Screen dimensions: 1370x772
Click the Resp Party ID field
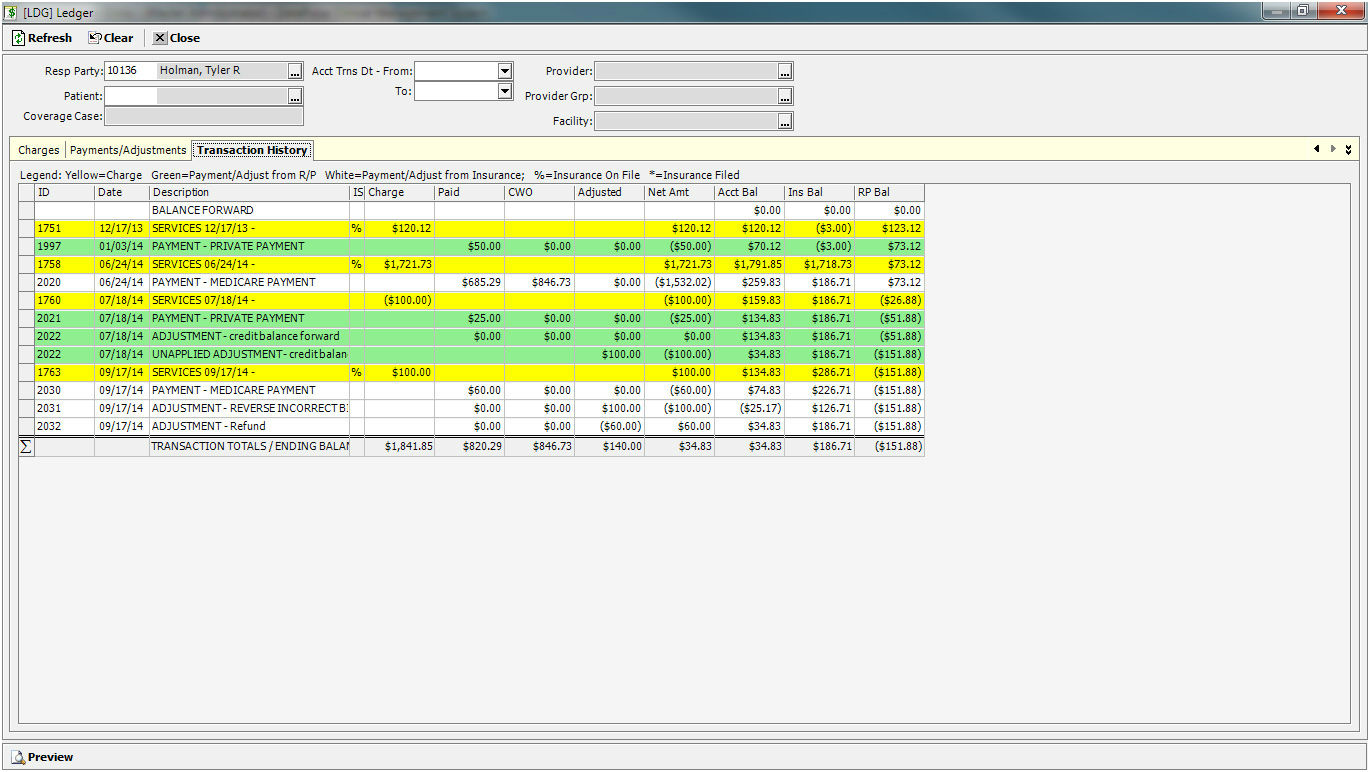point(130,71)
